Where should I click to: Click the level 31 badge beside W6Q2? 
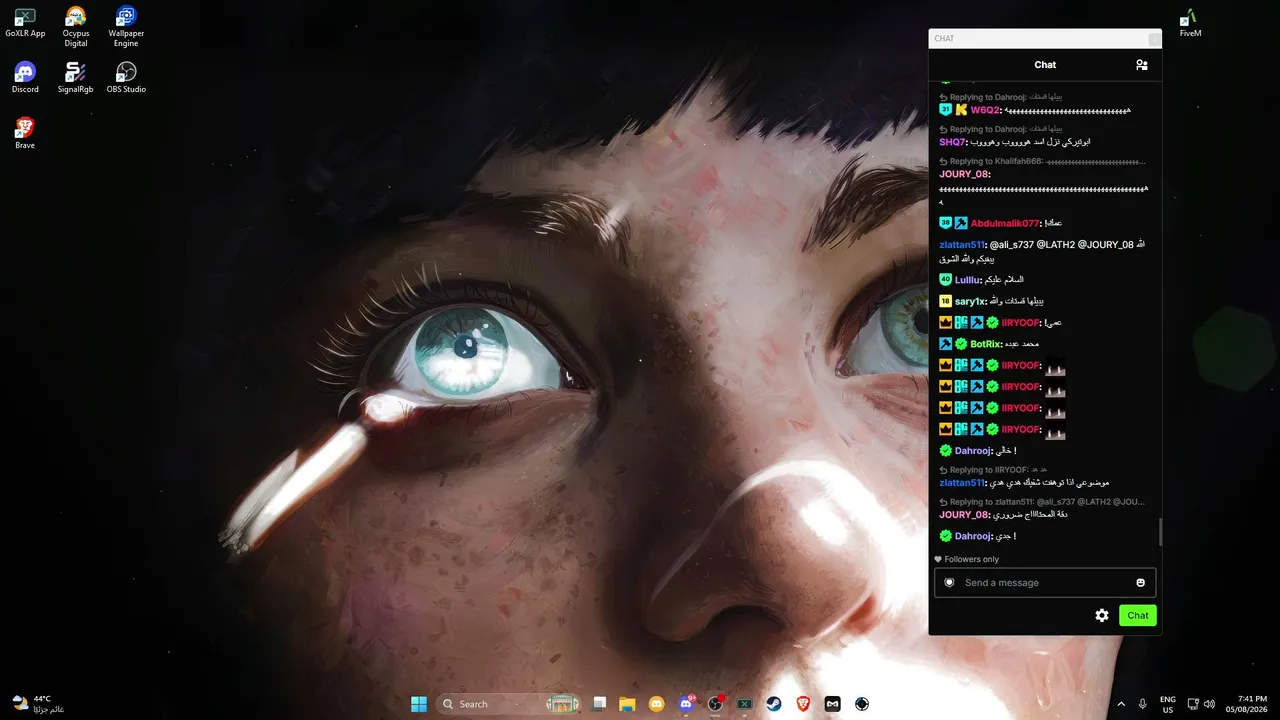(946, 110)
